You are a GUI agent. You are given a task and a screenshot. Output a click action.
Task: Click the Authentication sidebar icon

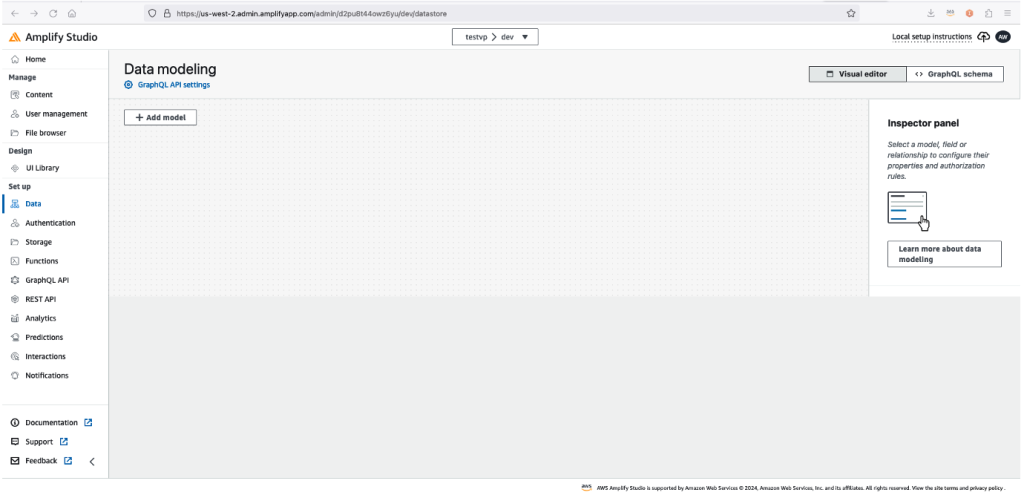point(15,223)
